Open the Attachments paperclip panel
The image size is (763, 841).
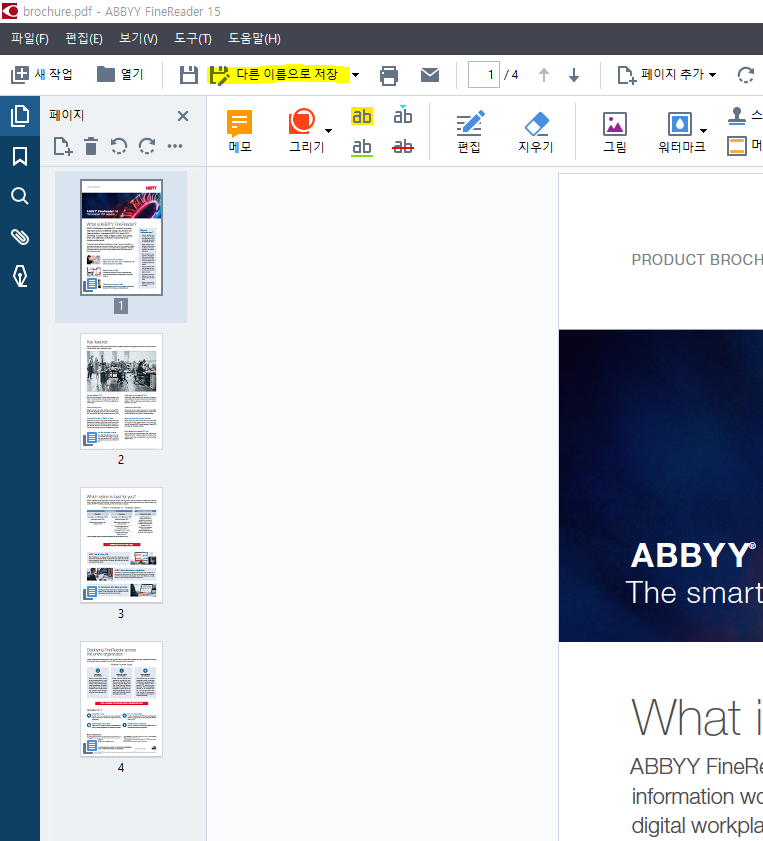tap(20, 237)
